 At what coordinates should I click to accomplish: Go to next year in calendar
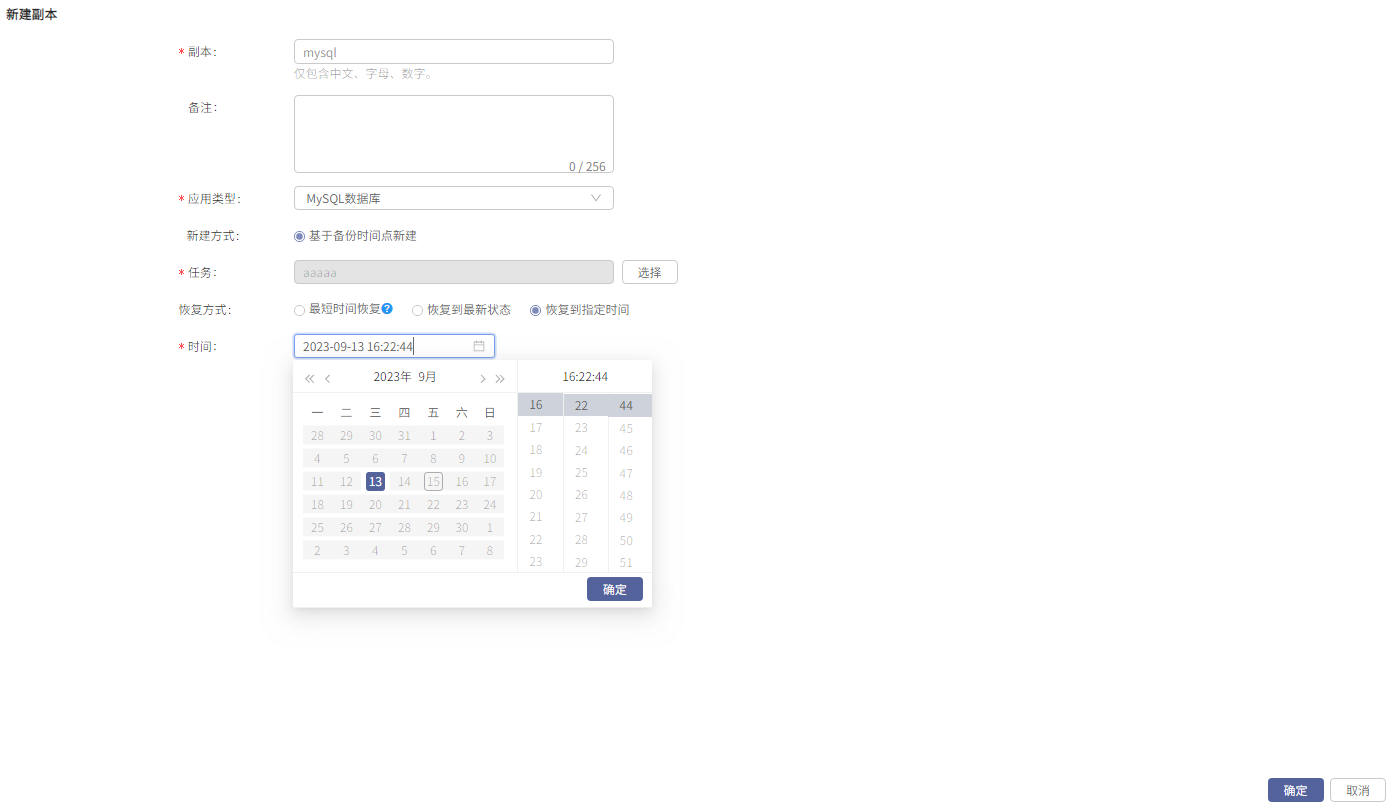pos(500,378)
